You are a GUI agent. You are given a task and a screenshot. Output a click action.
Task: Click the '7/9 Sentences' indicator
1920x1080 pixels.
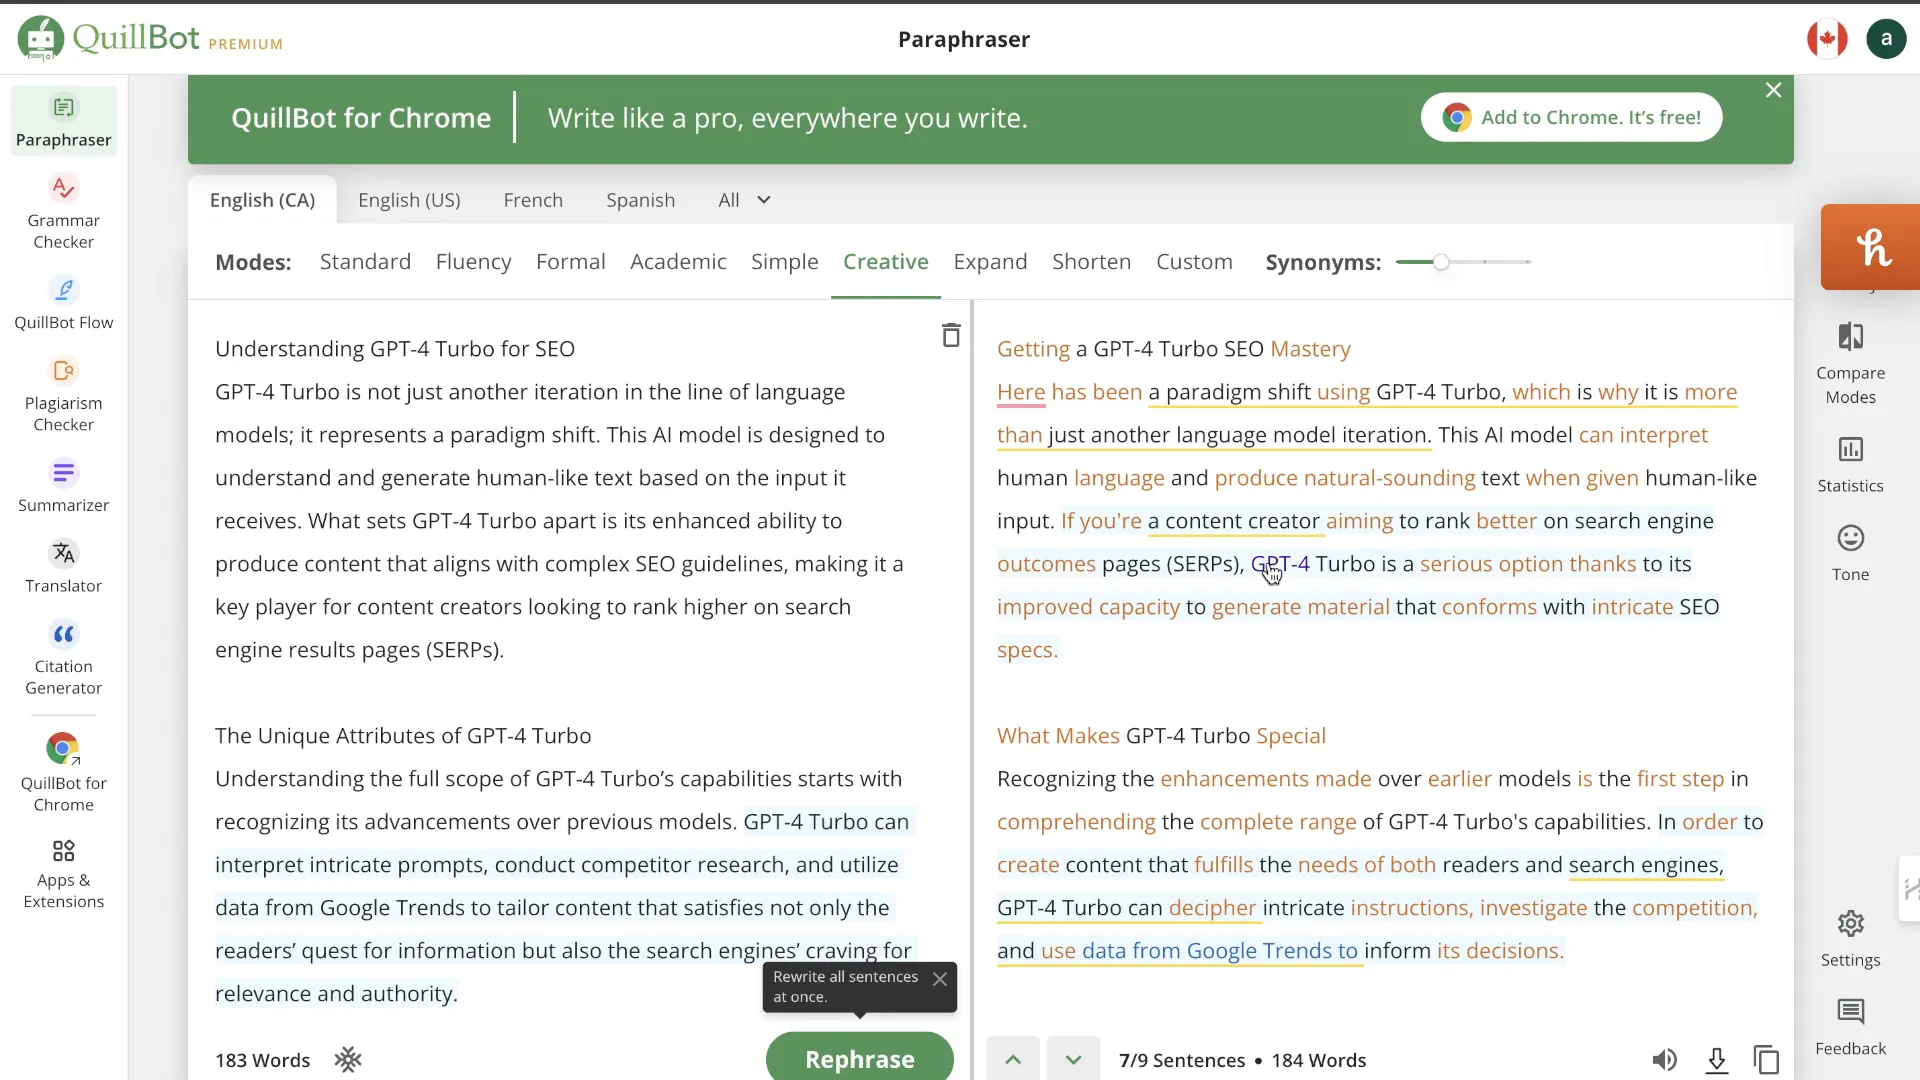click(1182, 1060)
